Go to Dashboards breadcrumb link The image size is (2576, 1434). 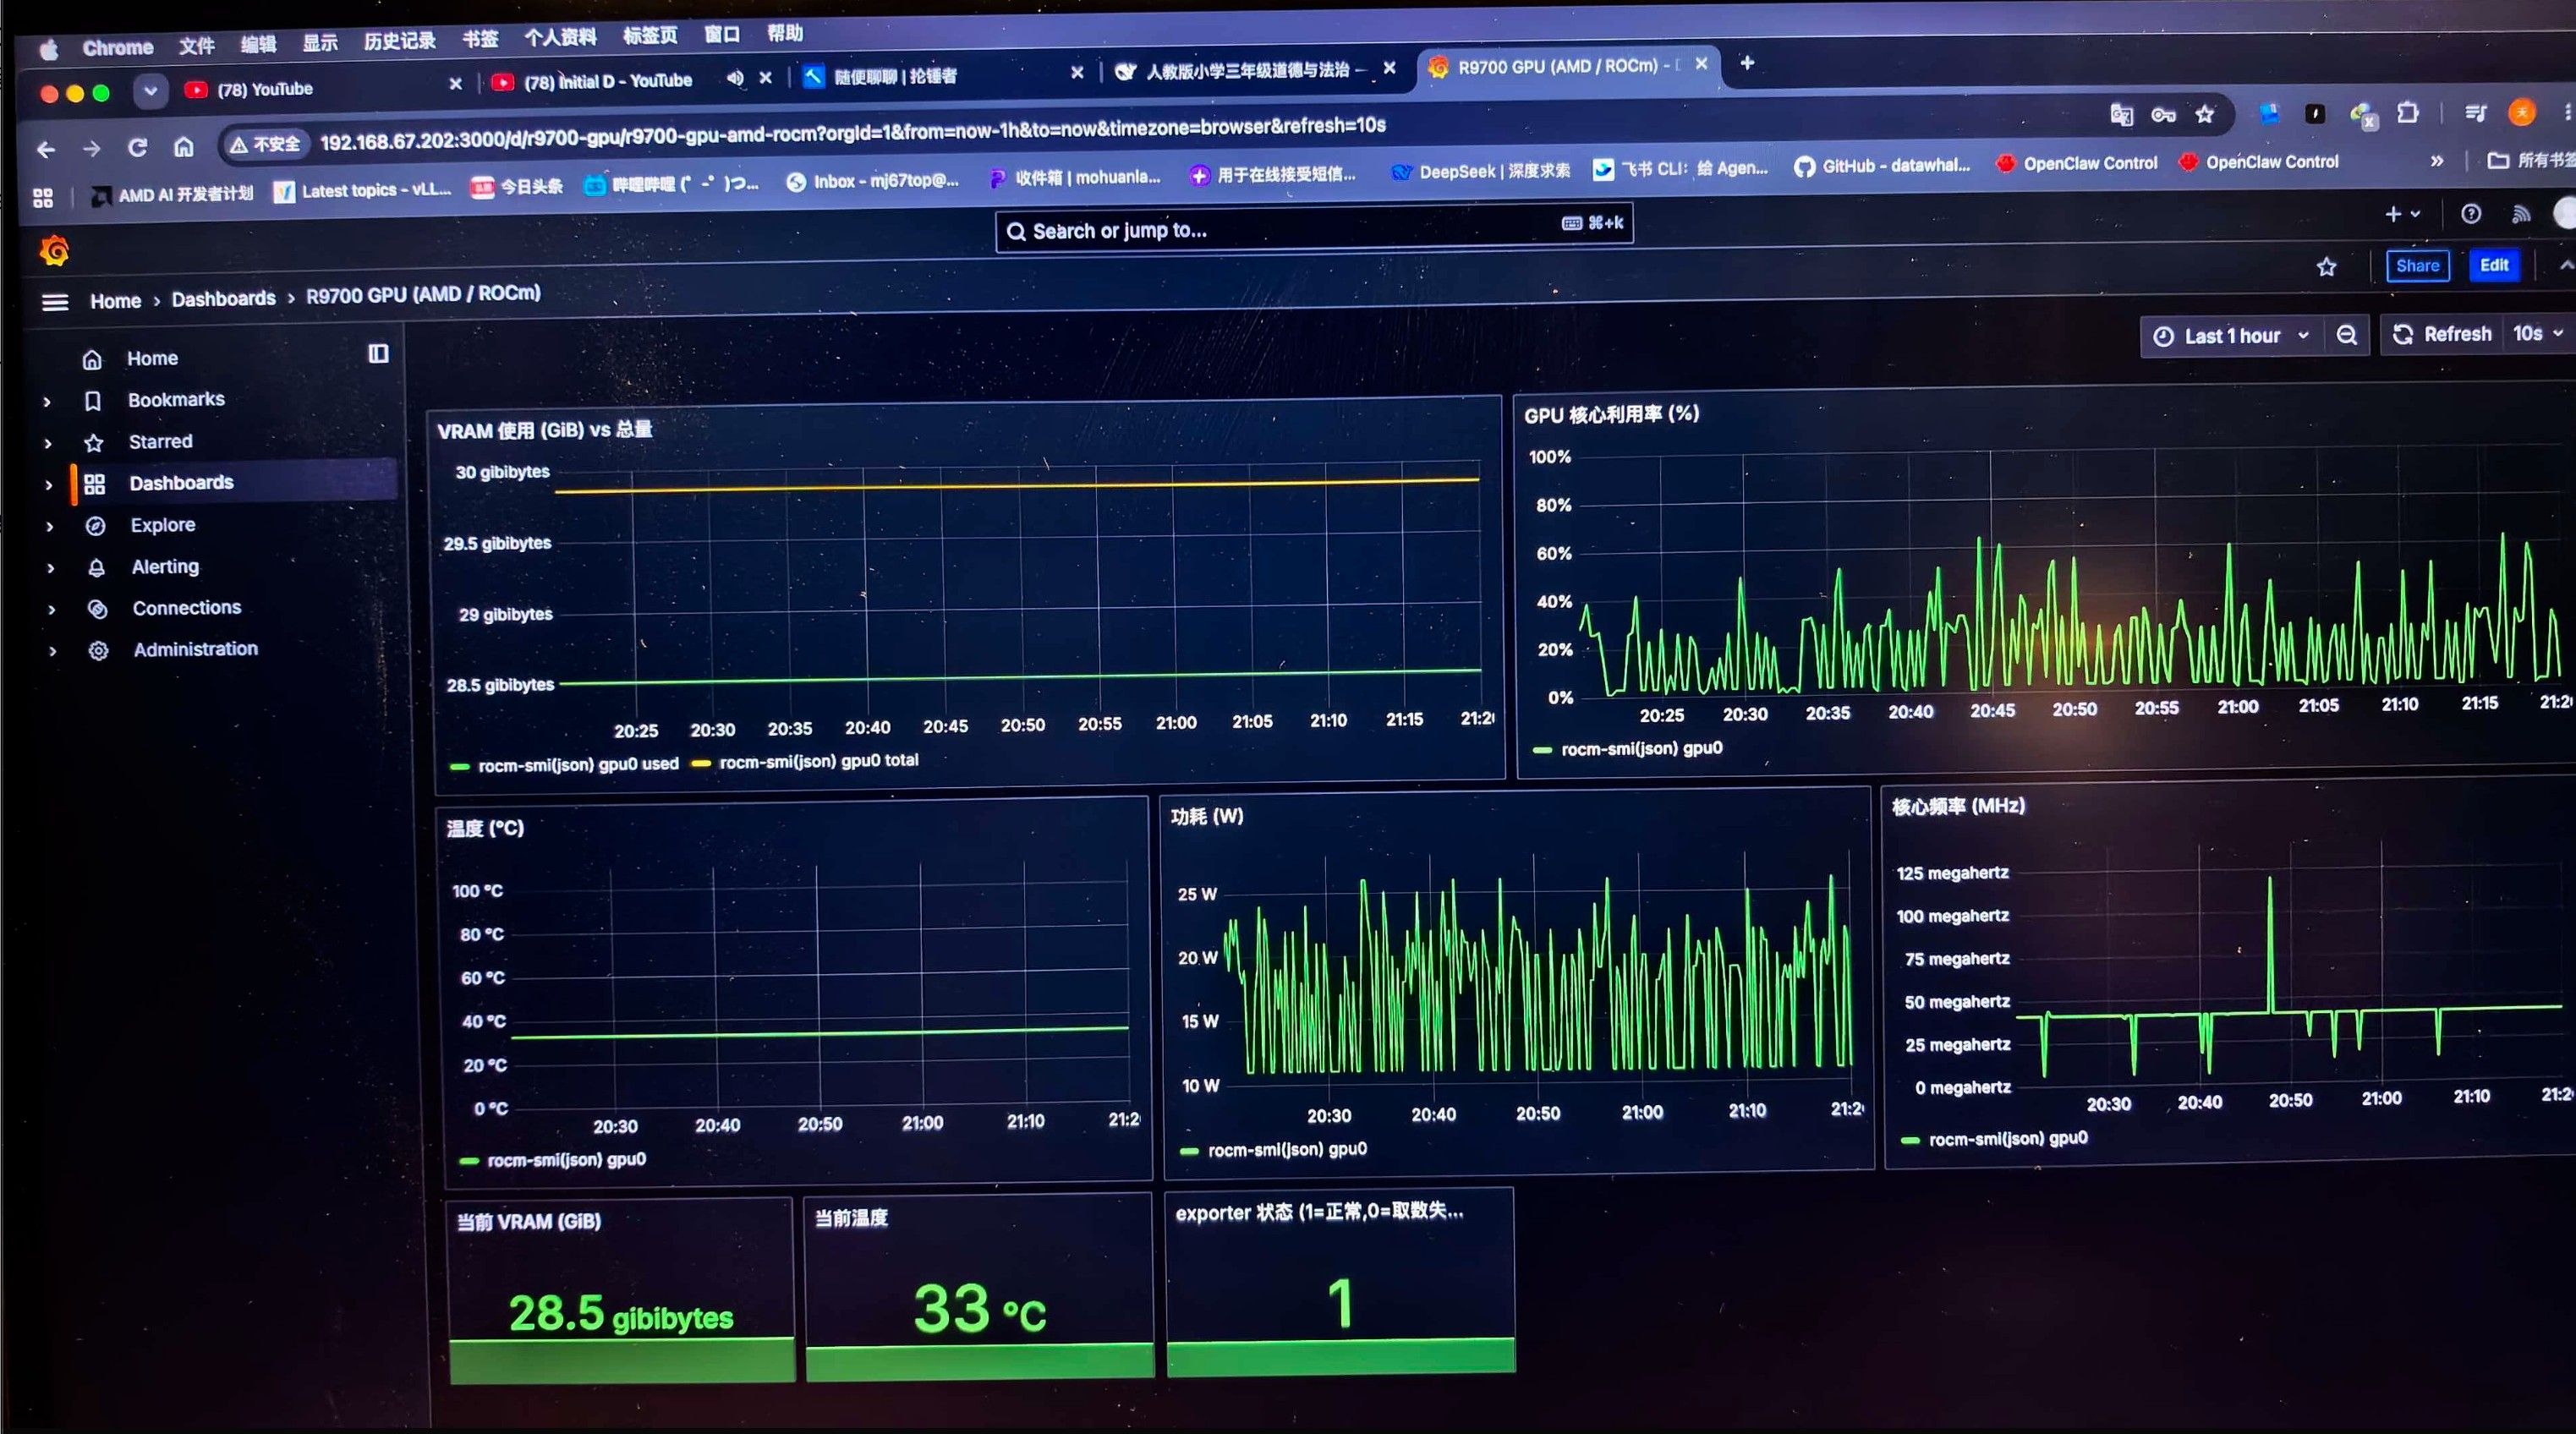(223, 299)
